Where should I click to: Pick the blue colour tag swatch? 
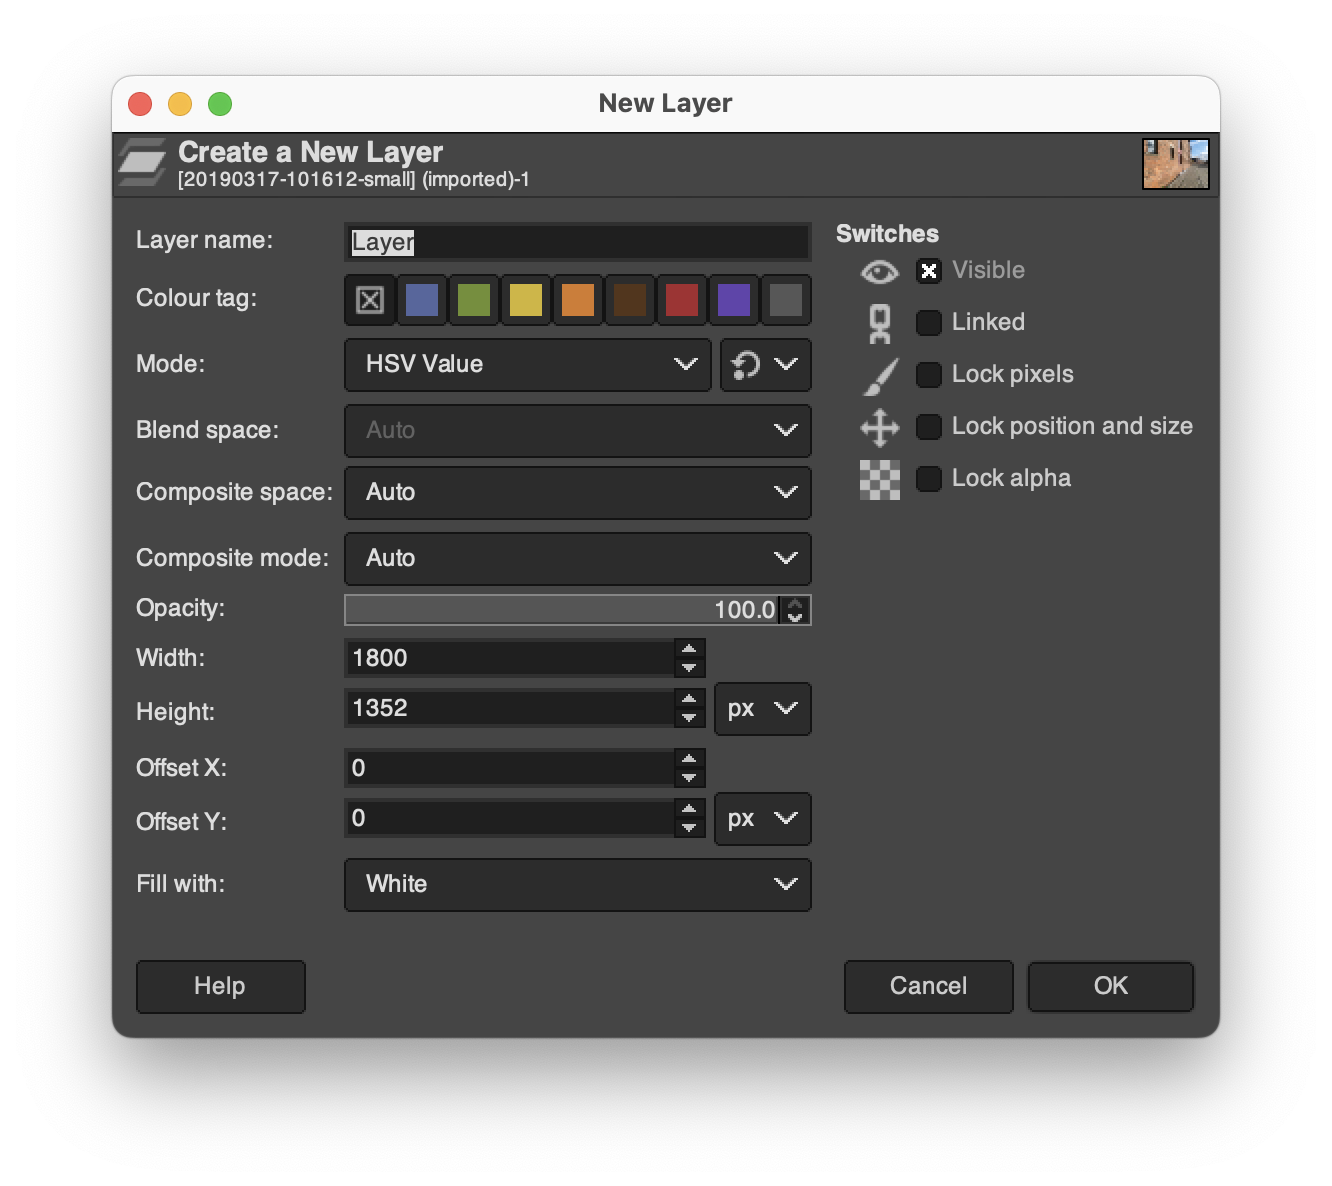coord(422,300)
